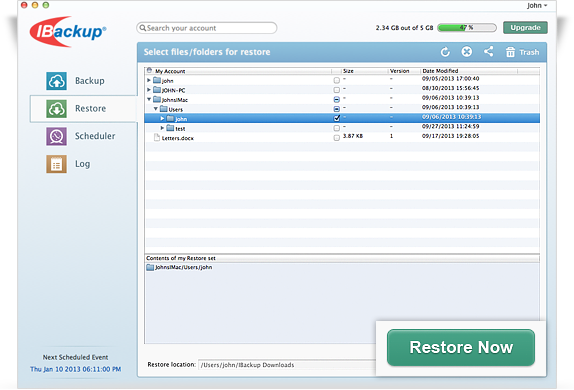Expand the top-level john folder
Viewport: 574px width, 390px height.
click(x=149, y=80)
